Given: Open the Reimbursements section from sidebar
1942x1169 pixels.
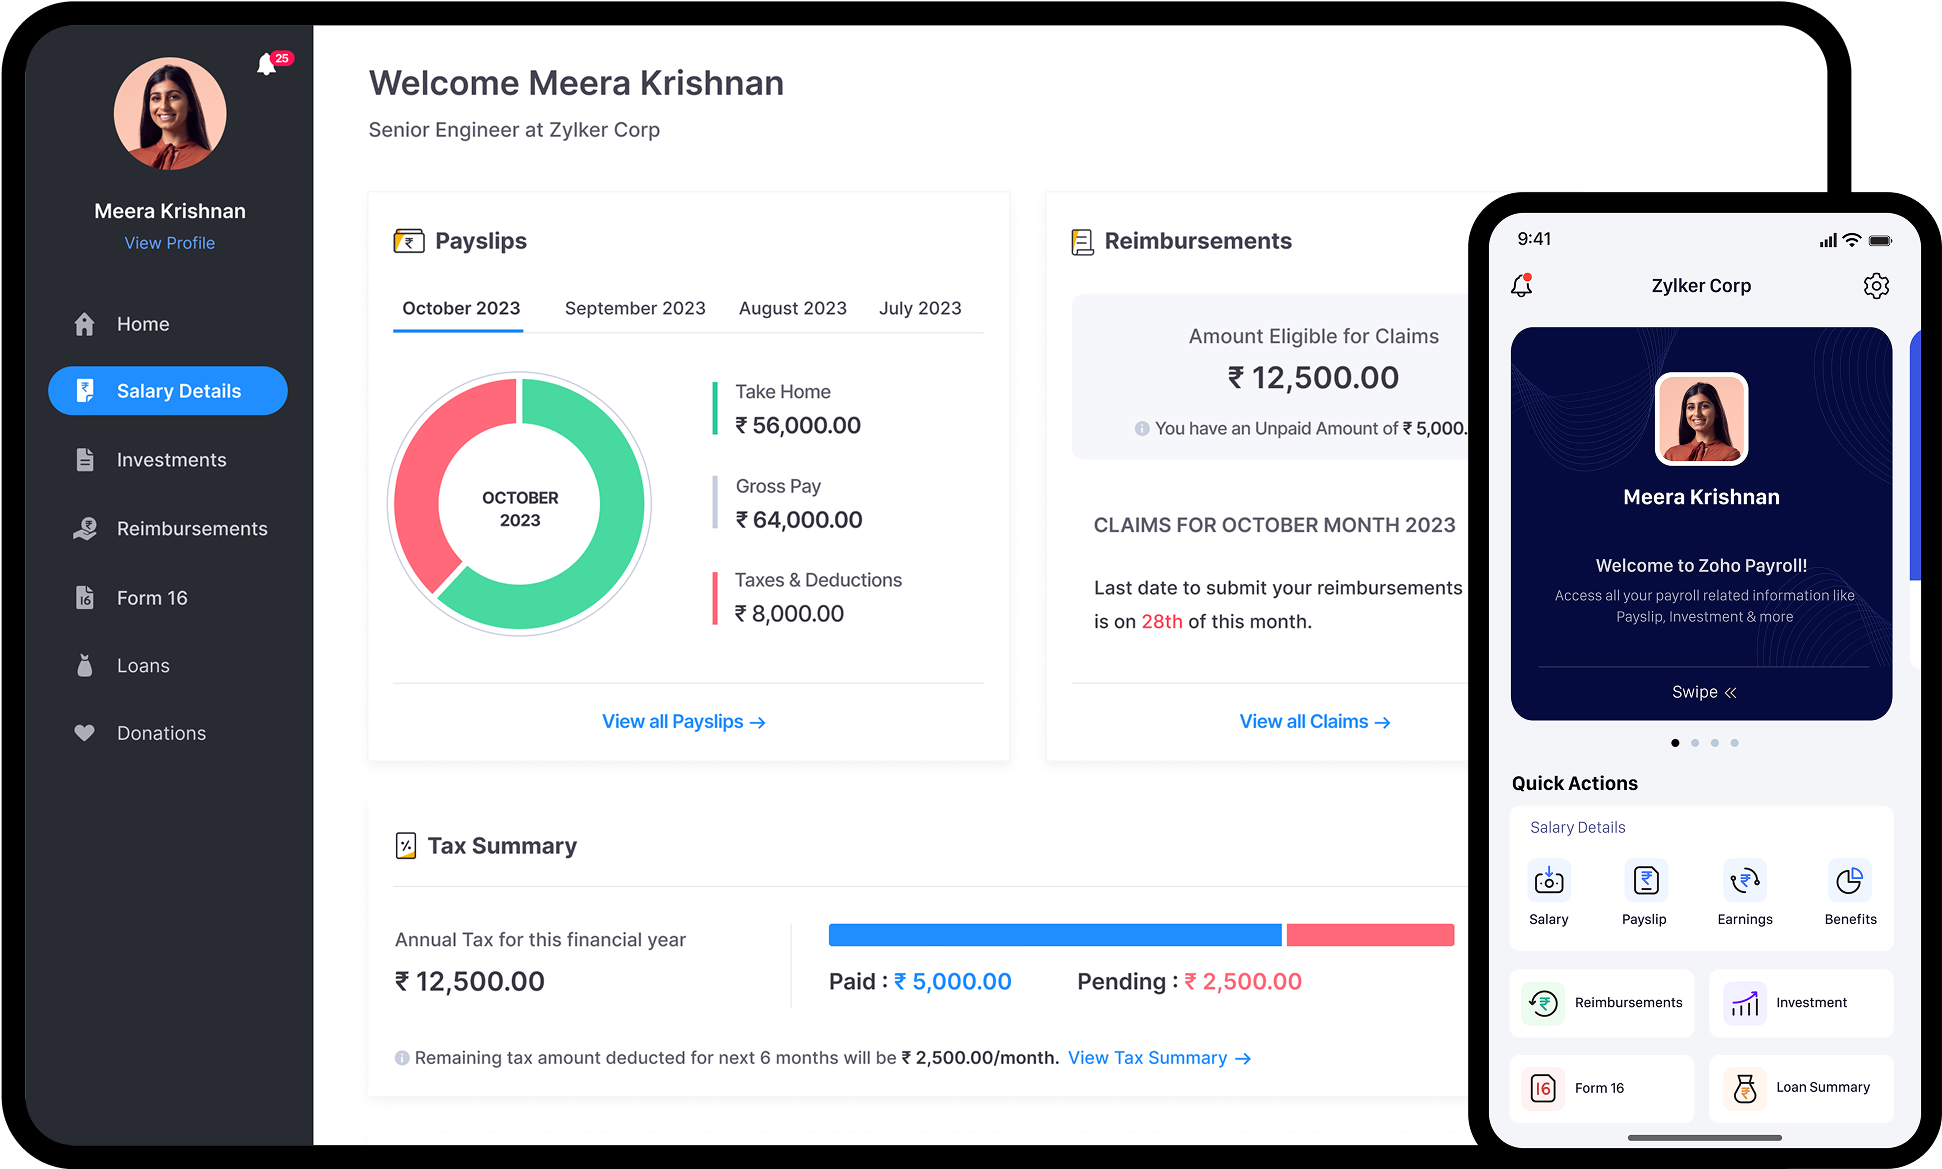Looking at the screenshot, I should (84, 528).
